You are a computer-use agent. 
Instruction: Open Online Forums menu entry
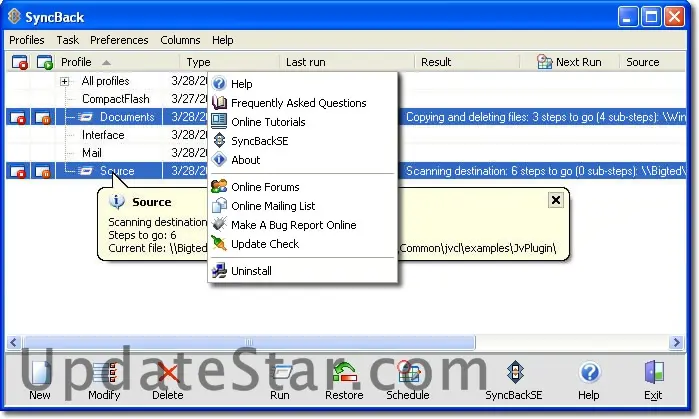303,187
